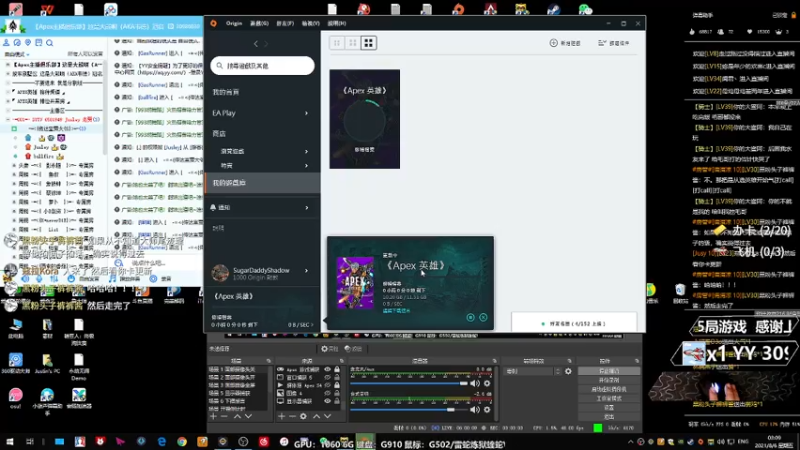Remove selected OBS source
Viewport: 800px width, 450px height.
click(292, 416)
